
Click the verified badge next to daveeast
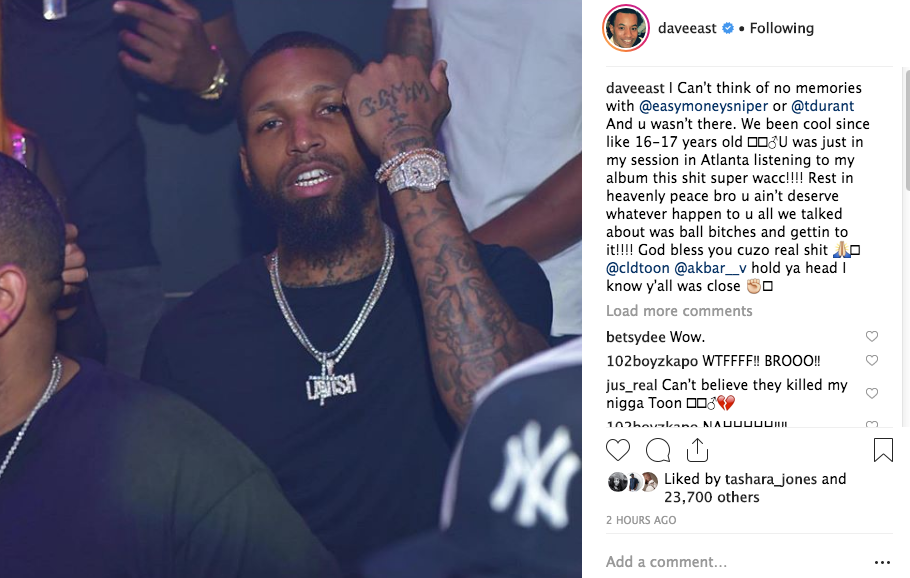point(728,28)
